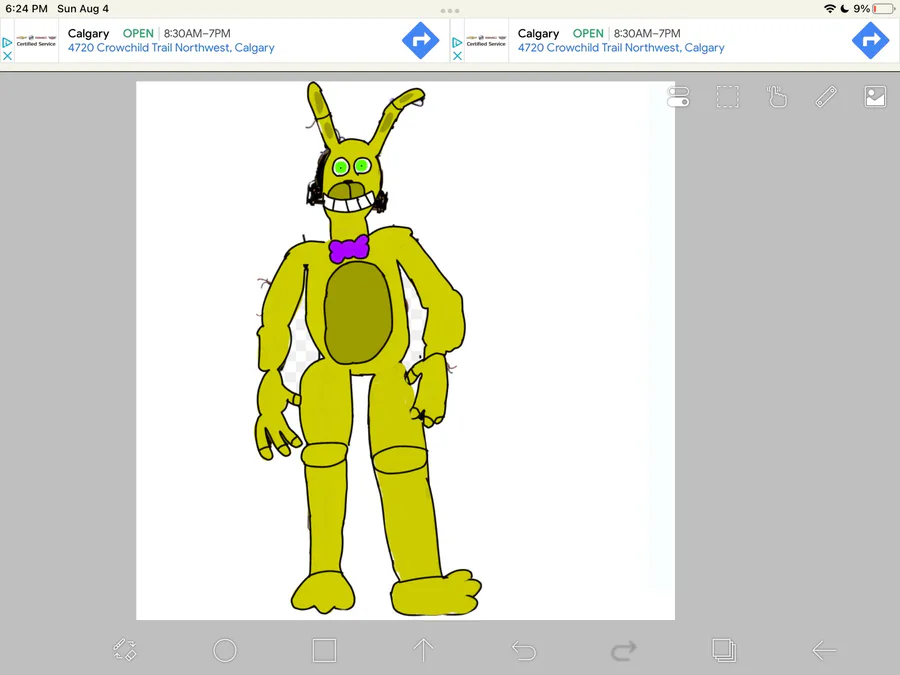Tap directions arrow in right Calgary ad
The image size is (900, 675).
coord(870,40)
